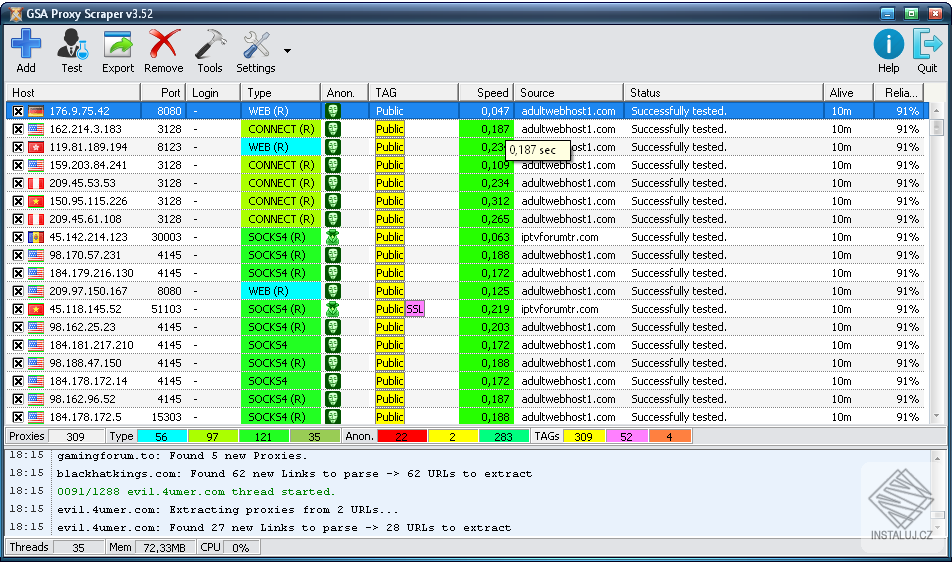Click the red anonymity count swatch showing 22

(401, 436)
